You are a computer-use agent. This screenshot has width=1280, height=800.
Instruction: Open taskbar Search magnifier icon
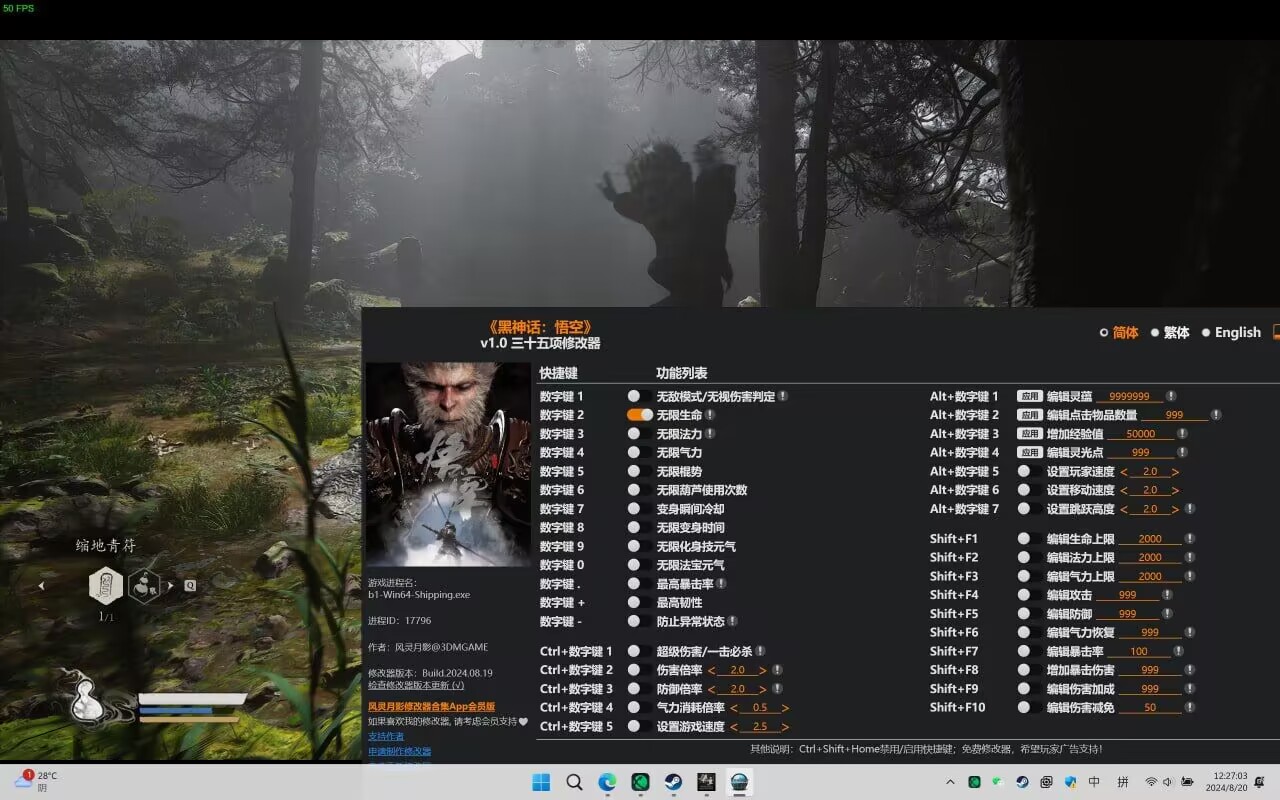click(x=574, y=782)
